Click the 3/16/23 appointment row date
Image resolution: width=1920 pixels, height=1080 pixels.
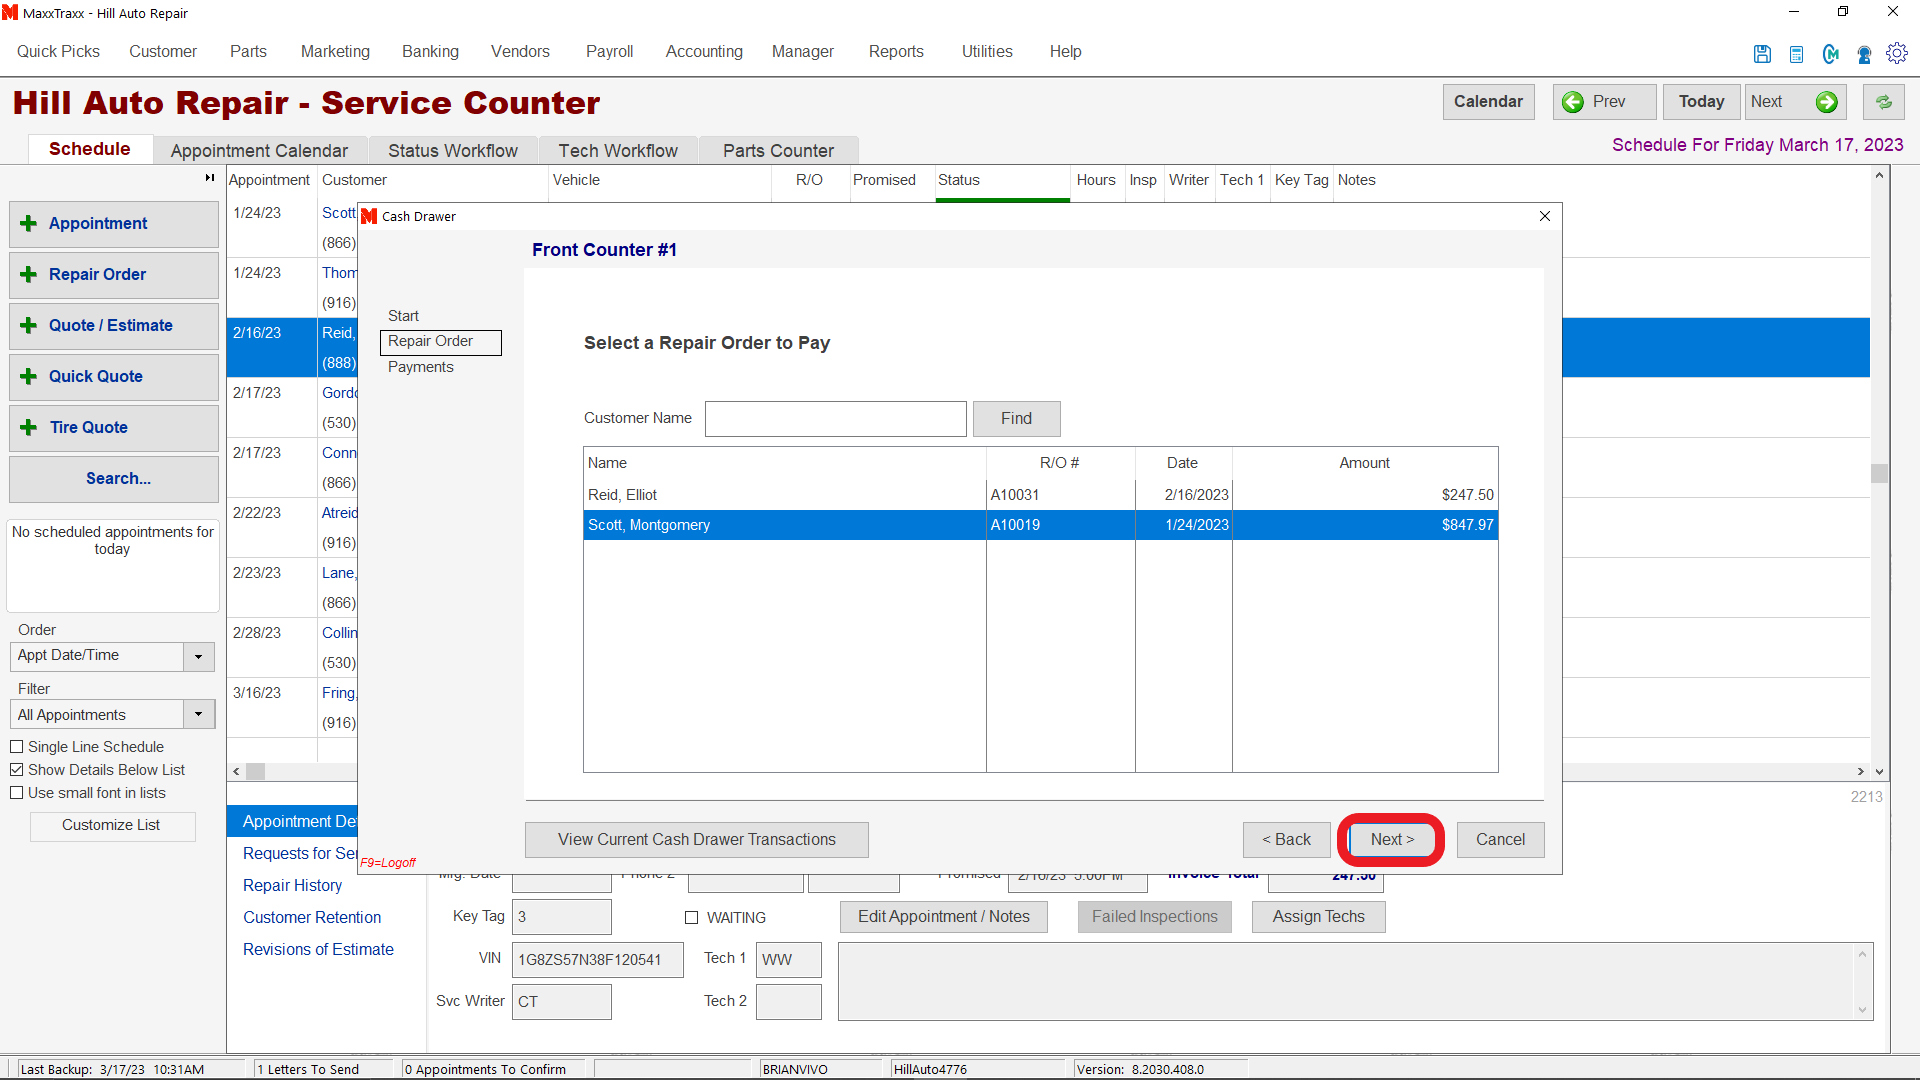[x=257, y=693]
